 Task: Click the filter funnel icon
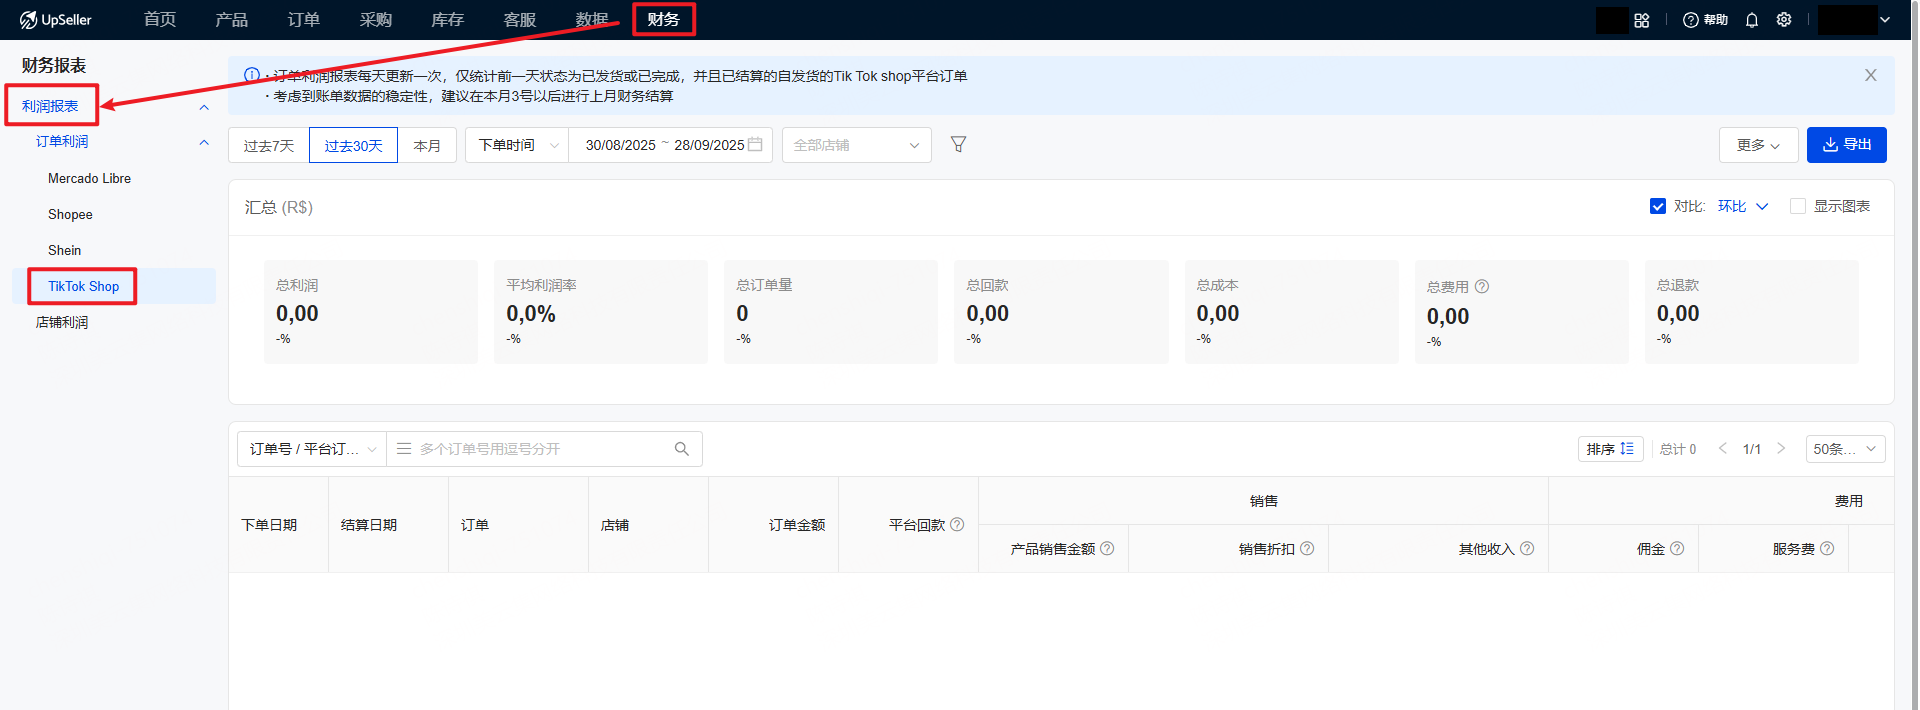958,145
